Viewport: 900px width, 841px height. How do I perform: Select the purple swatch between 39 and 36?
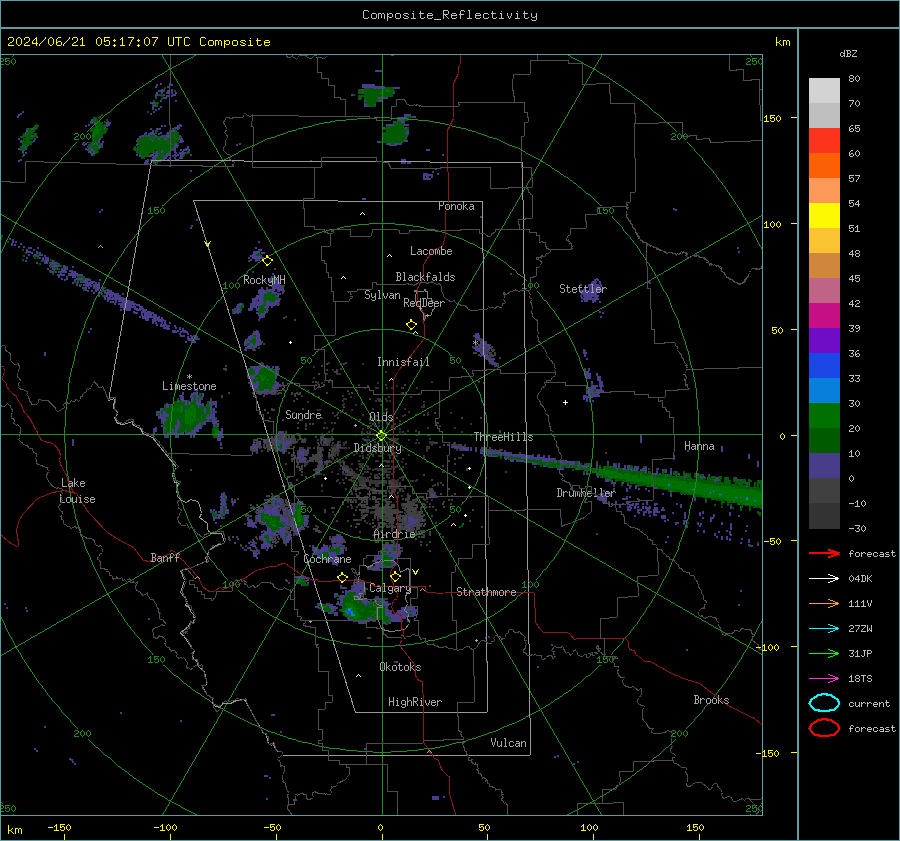pos(824,341)
